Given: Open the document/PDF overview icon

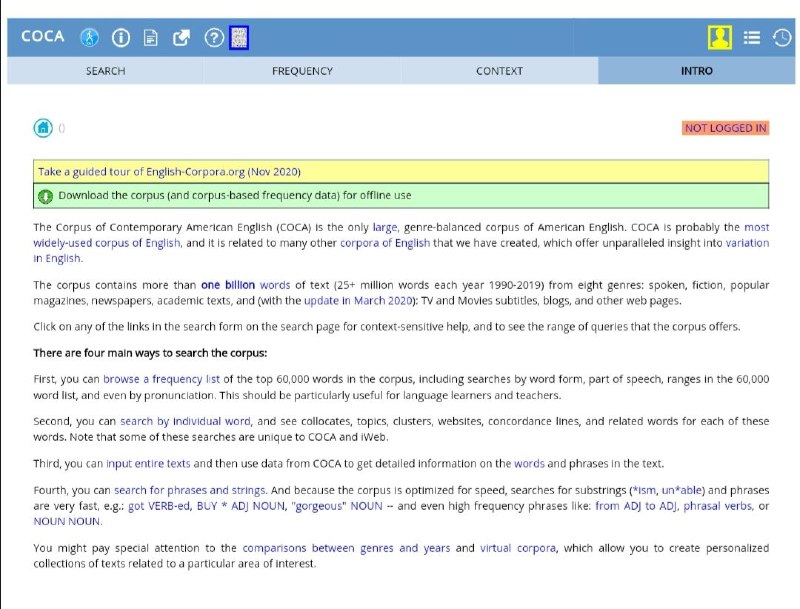Looking at the screenshot, I should point(151,37).
